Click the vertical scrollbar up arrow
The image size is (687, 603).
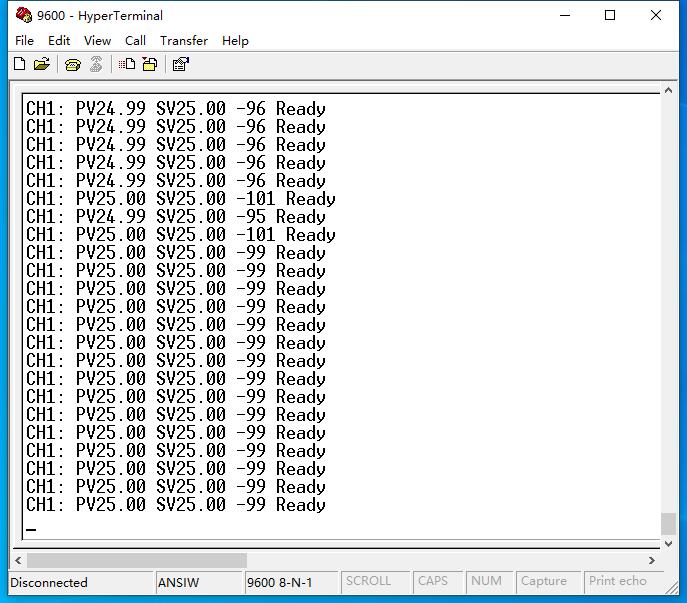[x=668, y=90]
